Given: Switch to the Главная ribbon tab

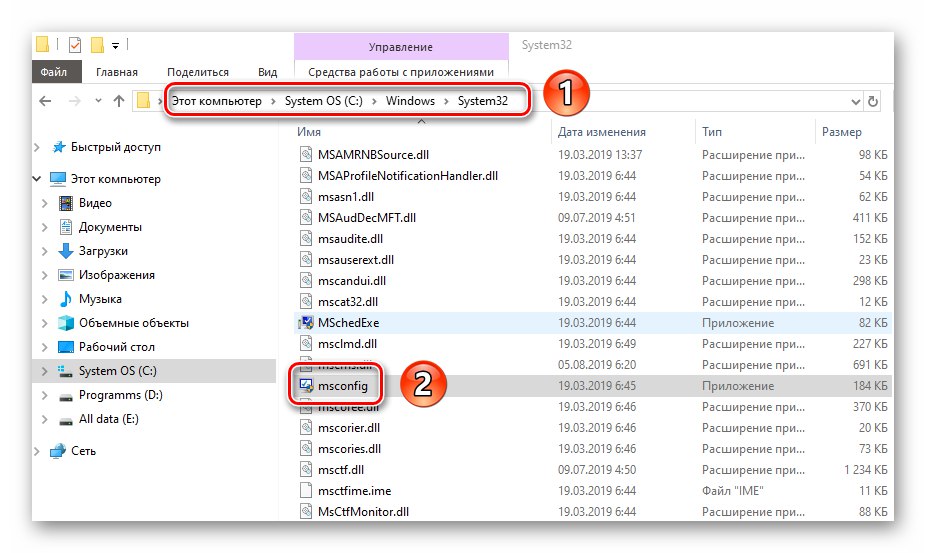Looking at the screenshot, I should click(x=117, y=72).
